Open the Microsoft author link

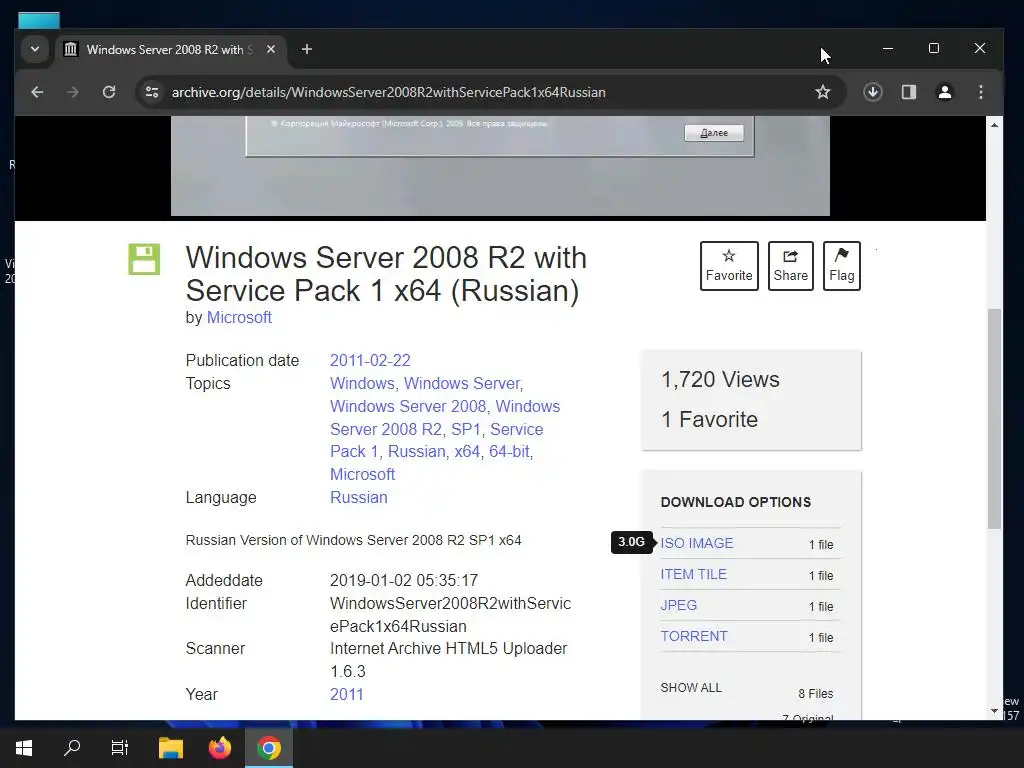click(x=239, y=317)
